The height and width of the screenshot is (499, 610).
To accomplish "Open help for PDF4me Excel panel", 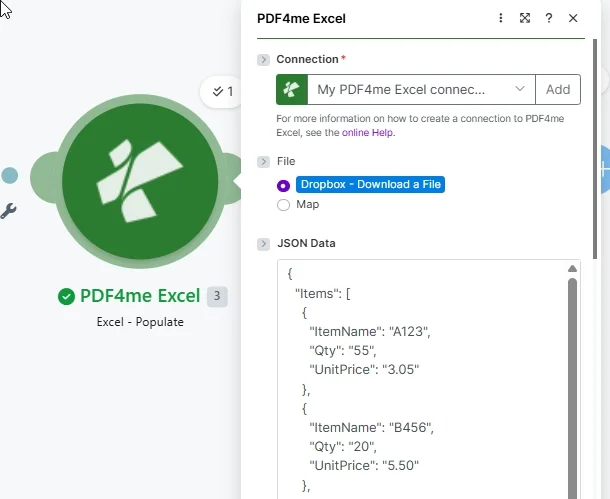I will click(x=549, y=18).
